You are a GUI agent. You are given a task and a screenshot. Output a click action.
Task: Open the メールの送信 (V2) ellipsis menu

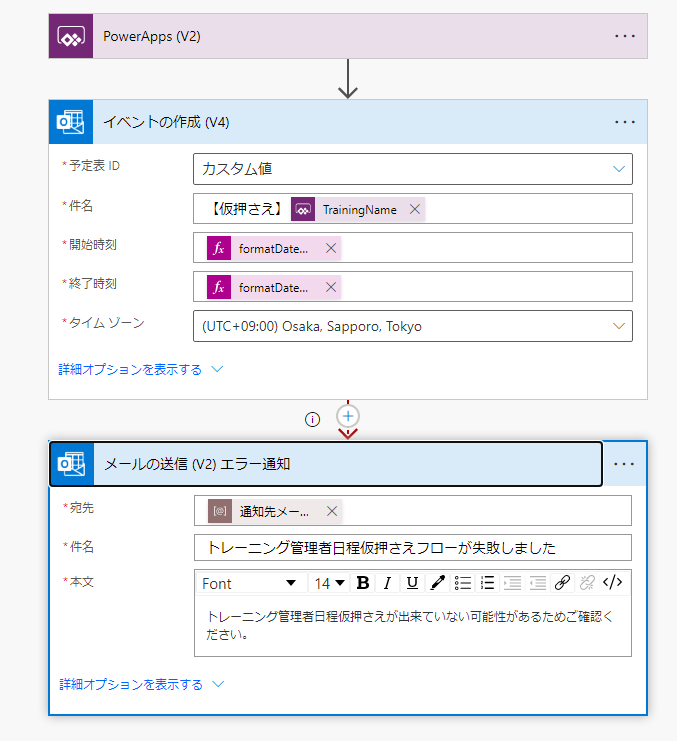[624, 464]
